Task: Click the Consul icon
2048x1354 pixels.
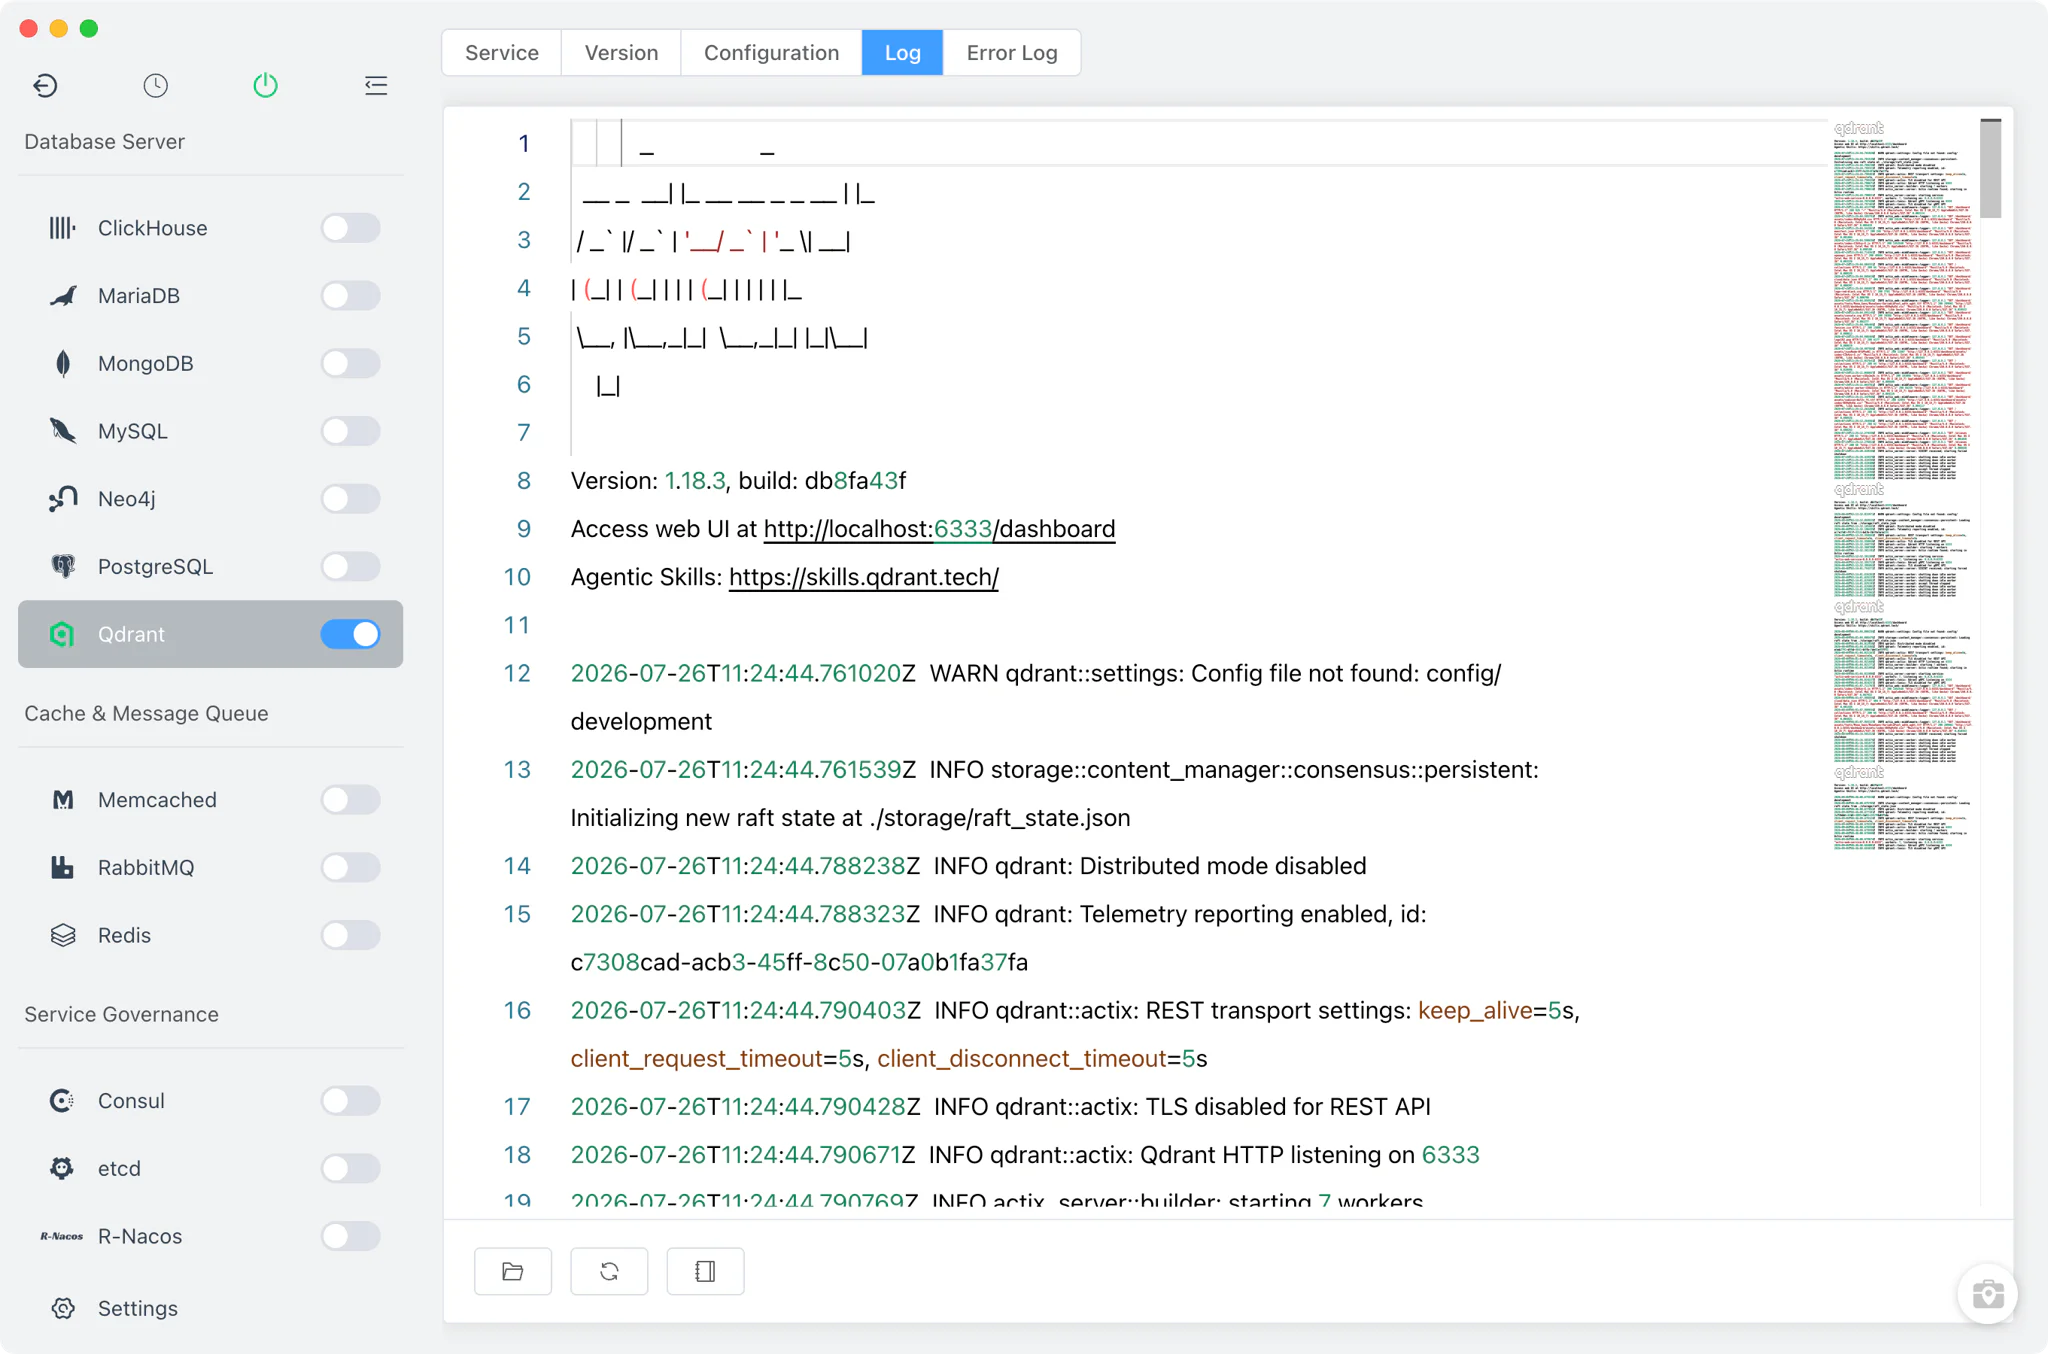Action: point(62,1101)
